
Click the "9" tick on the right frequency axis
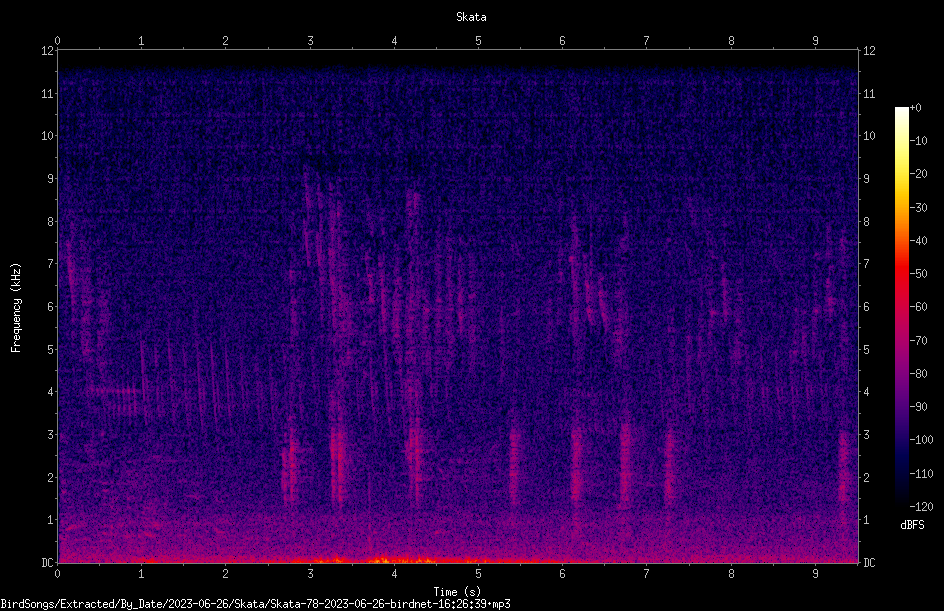click(x=866, y=179)
